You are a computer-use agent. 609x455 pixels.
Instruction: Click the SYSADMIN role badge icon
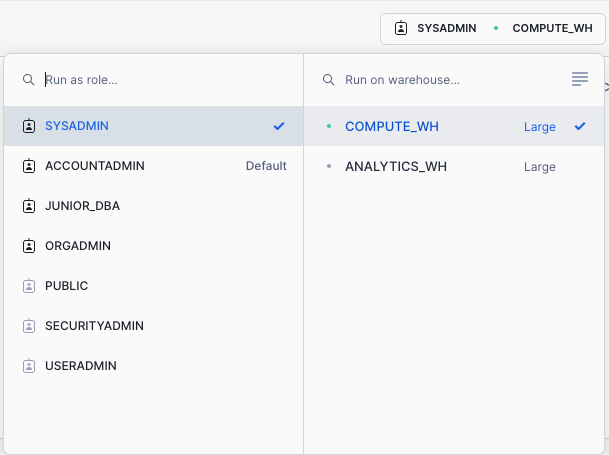[28, 126]
